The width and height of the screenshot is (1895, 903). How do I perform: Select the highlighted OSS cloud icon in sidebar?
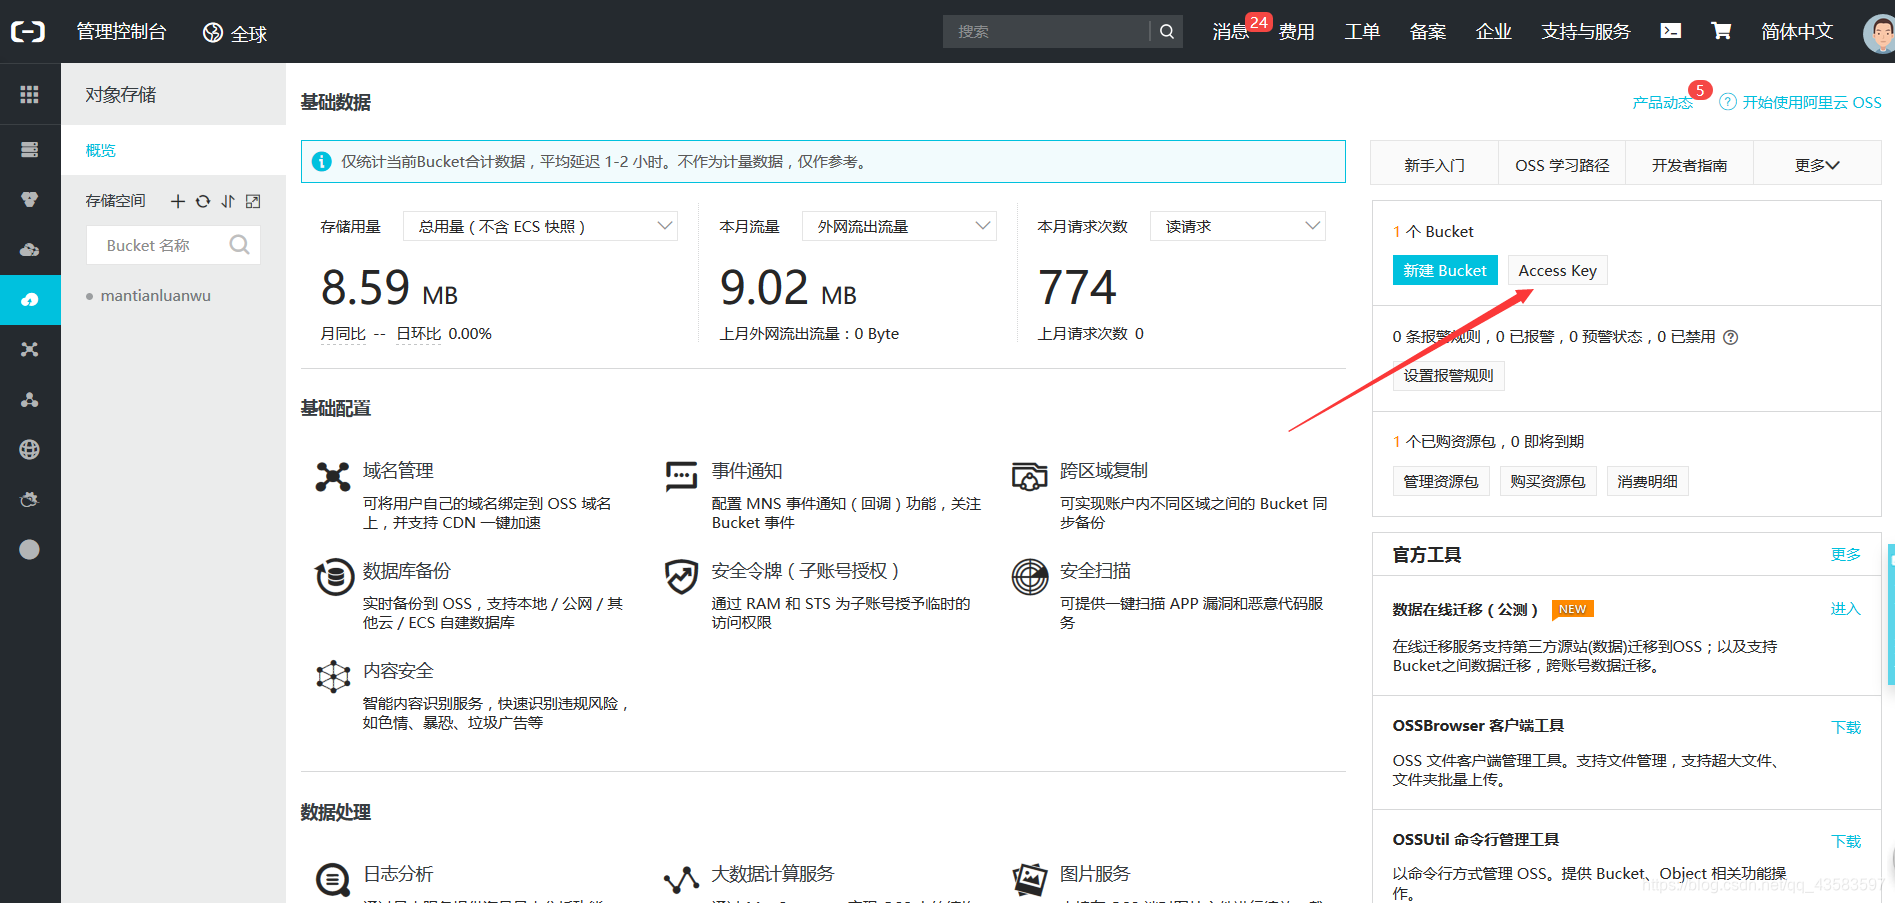(30, 300)
